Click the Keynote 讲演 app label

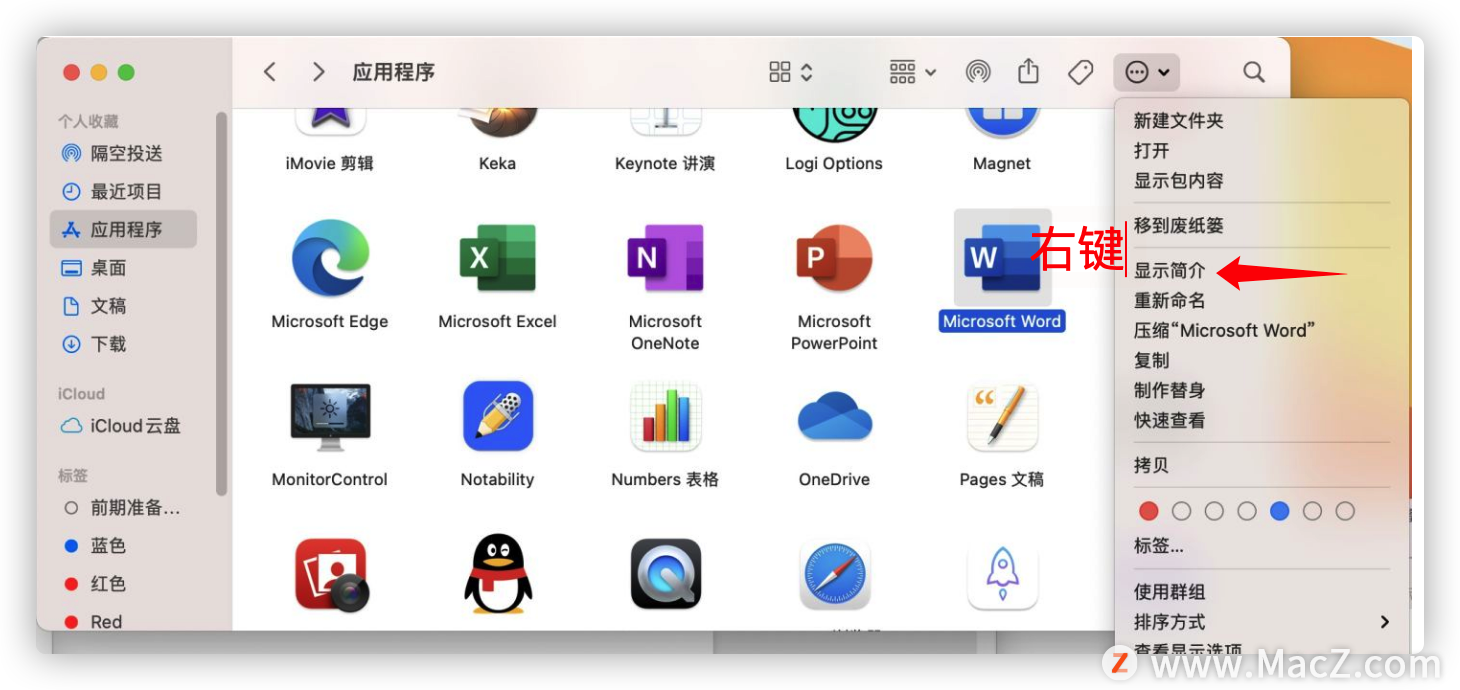point(665,163)
